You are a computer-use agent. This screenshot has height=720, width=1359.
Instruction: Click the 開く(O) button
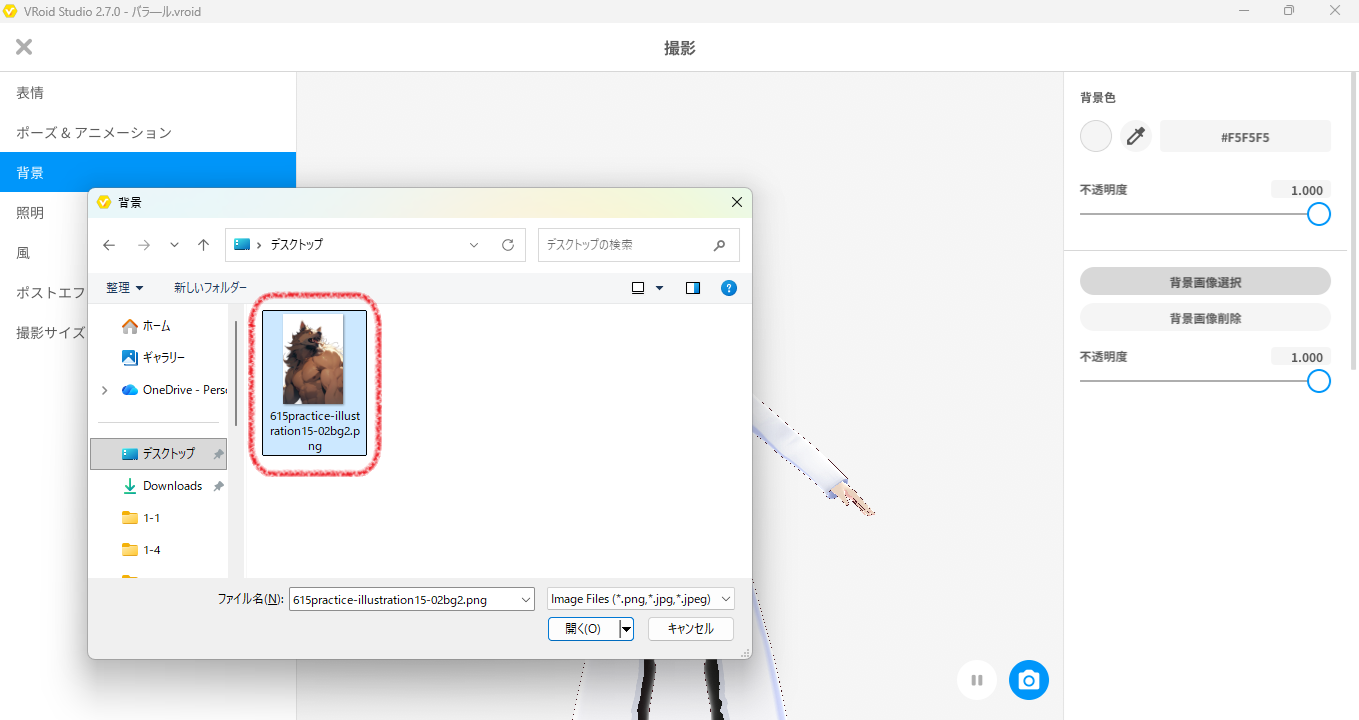[583, 629]
